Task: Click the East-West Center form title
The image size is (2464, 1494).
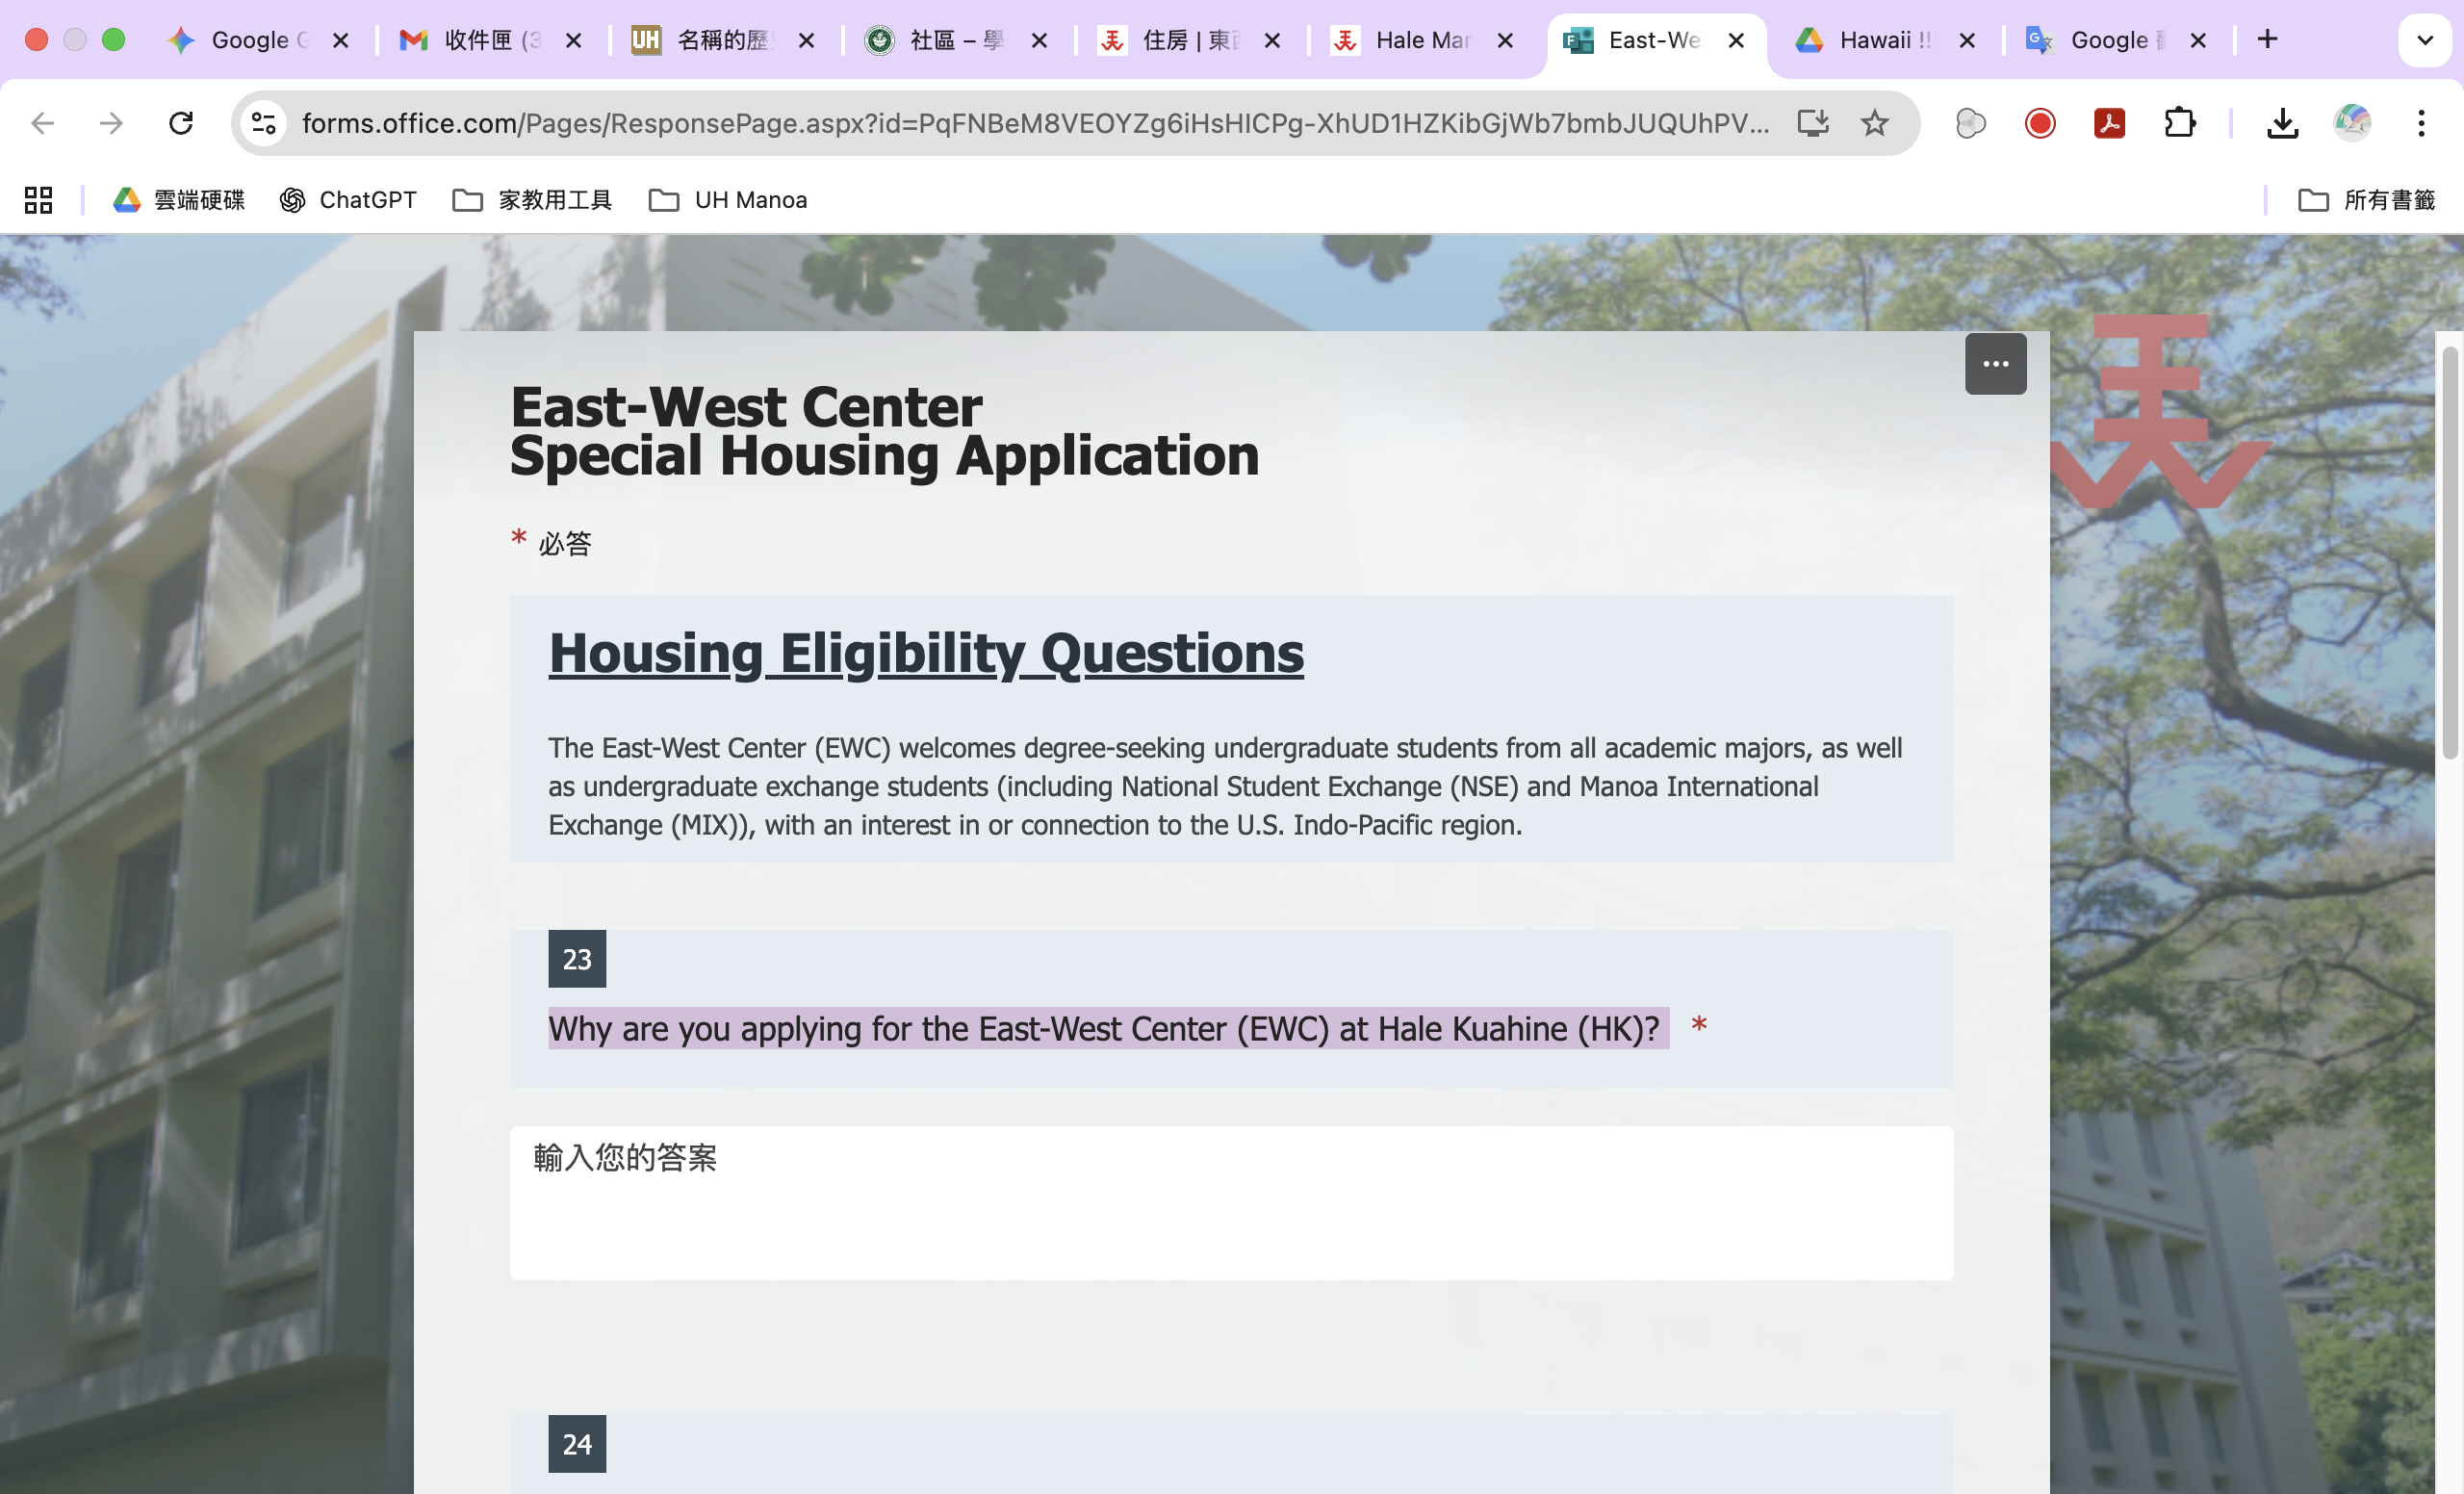Action: click(x=884, y=431)
